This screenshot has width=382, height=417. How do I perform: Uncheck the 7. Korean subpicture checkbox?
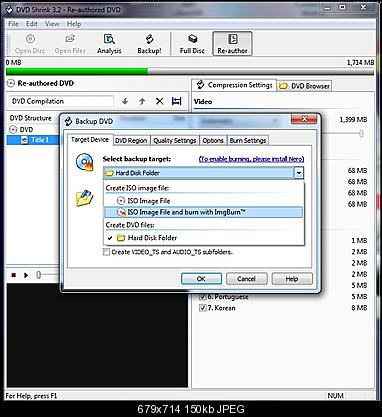coord(203,308)
